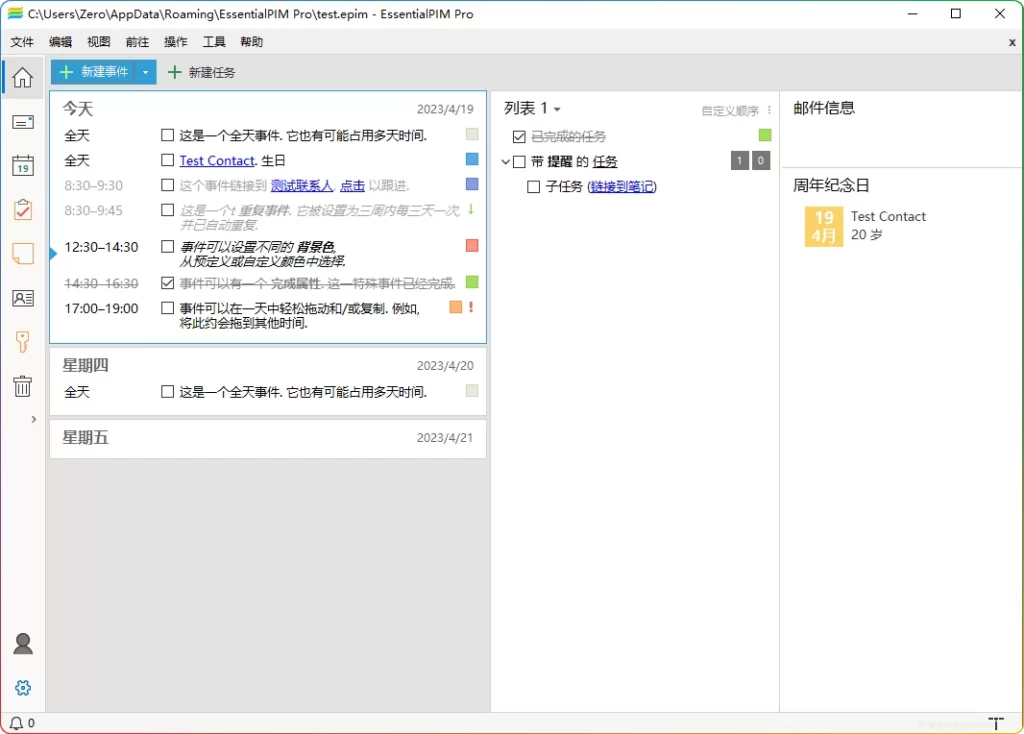The width and height of the screenshot is (1024, 734).
Task: Open the Test Contact birthday link
Action: 218,160
